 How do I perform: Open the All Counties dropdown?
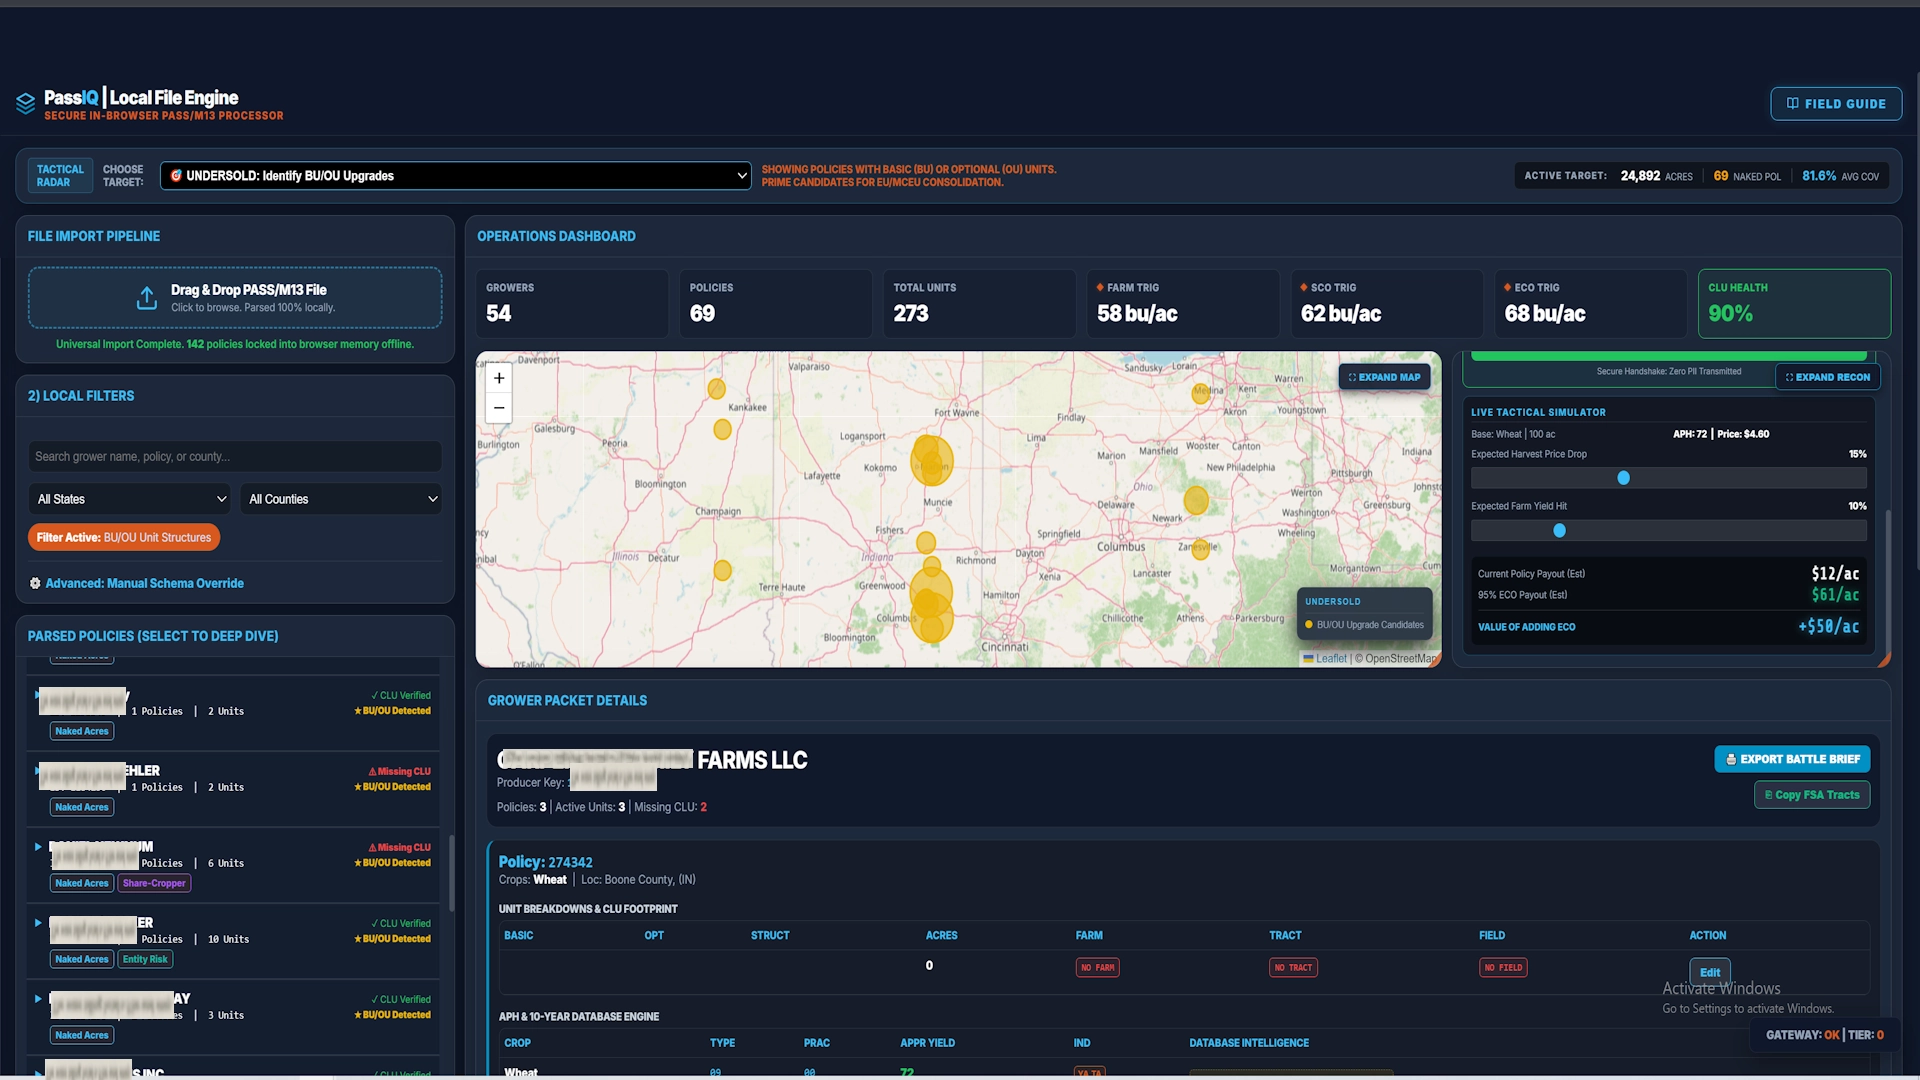[341, 499]
